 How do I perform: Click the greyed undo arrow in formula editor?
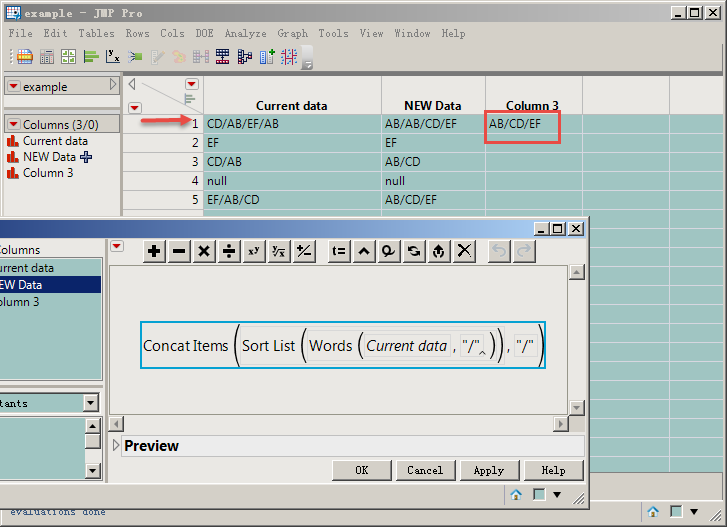[x=499, y=251]
